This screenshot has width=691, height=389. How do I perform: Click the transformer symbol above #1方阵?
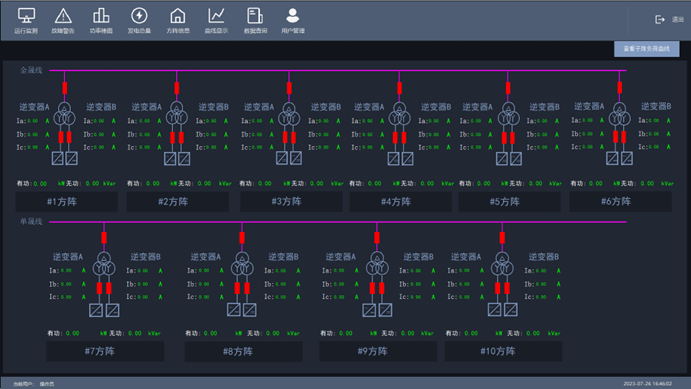tap(64, 115)
